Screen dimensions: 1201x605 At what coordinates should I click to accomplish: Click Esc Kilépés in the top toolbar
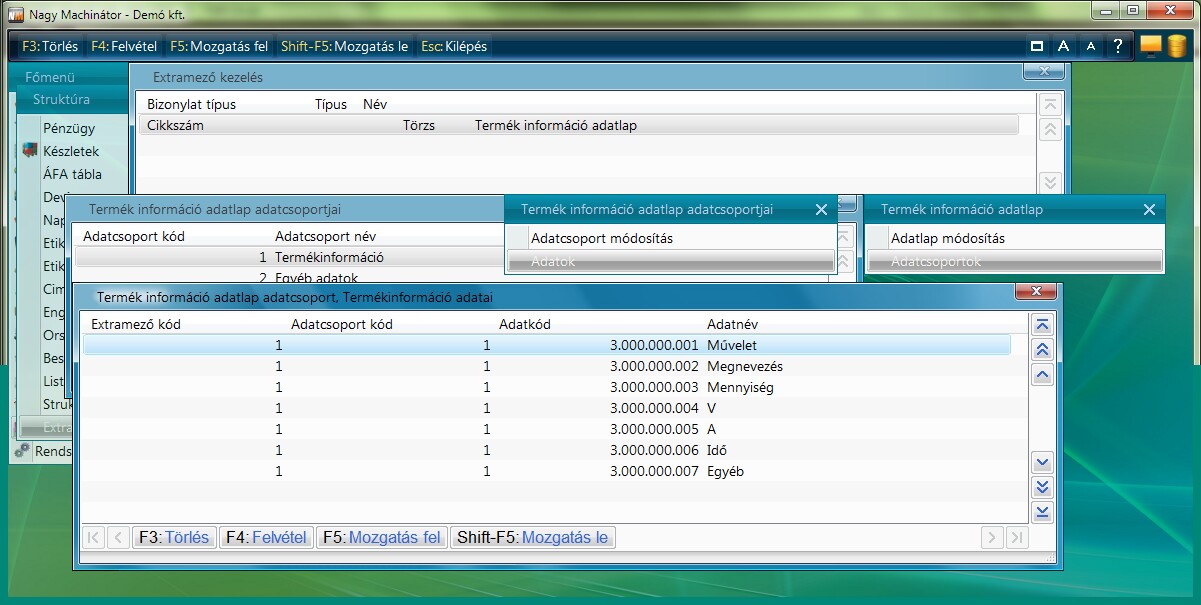(x=453, y=46)
